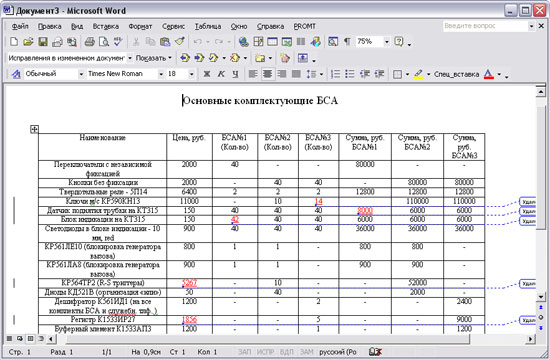Open the Файл menu

pyautogui.click(x=20, y=26)
